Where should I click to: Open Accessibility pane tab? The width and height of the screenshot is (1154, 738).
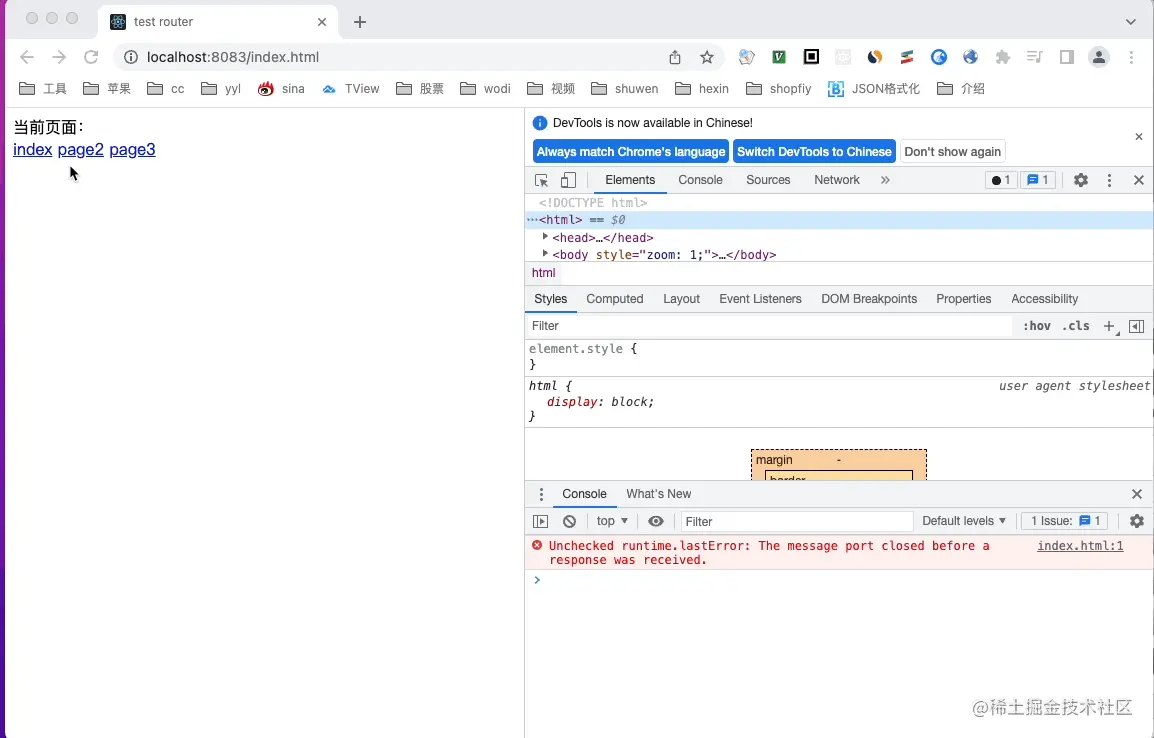coord(1044,299)
